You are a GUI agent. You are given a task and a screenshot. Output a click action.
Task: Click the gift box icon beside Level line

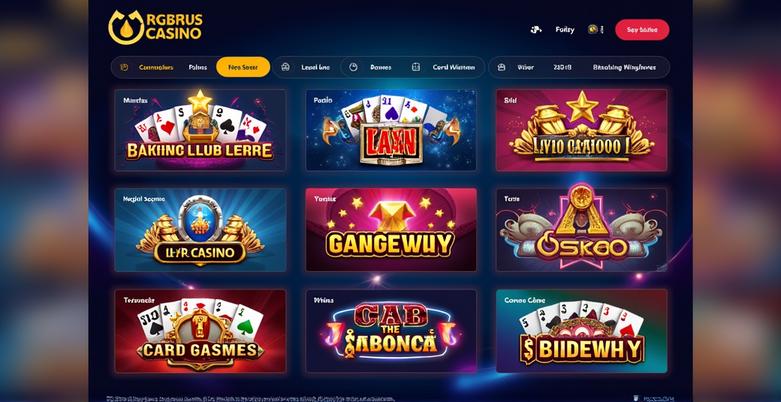tap(285, 67)
